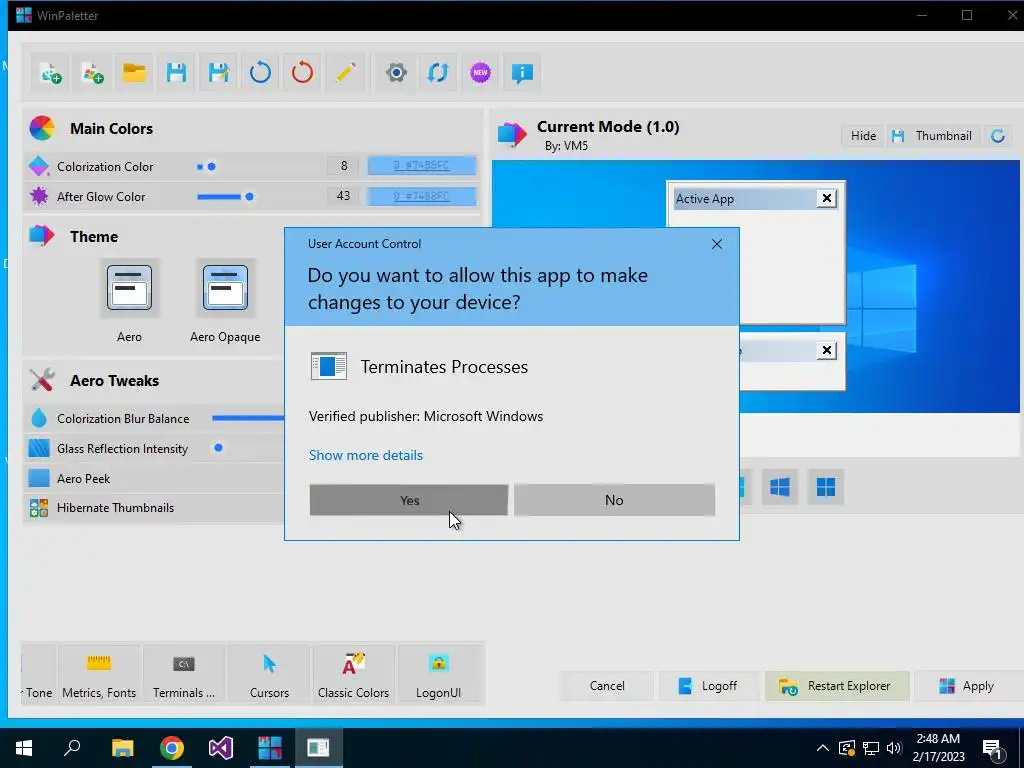Open the Windows Start menu

click(24, 748)
